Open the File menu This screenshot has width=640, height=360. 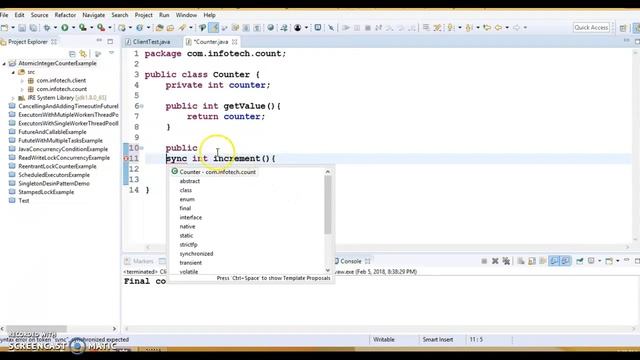point(4,15)
